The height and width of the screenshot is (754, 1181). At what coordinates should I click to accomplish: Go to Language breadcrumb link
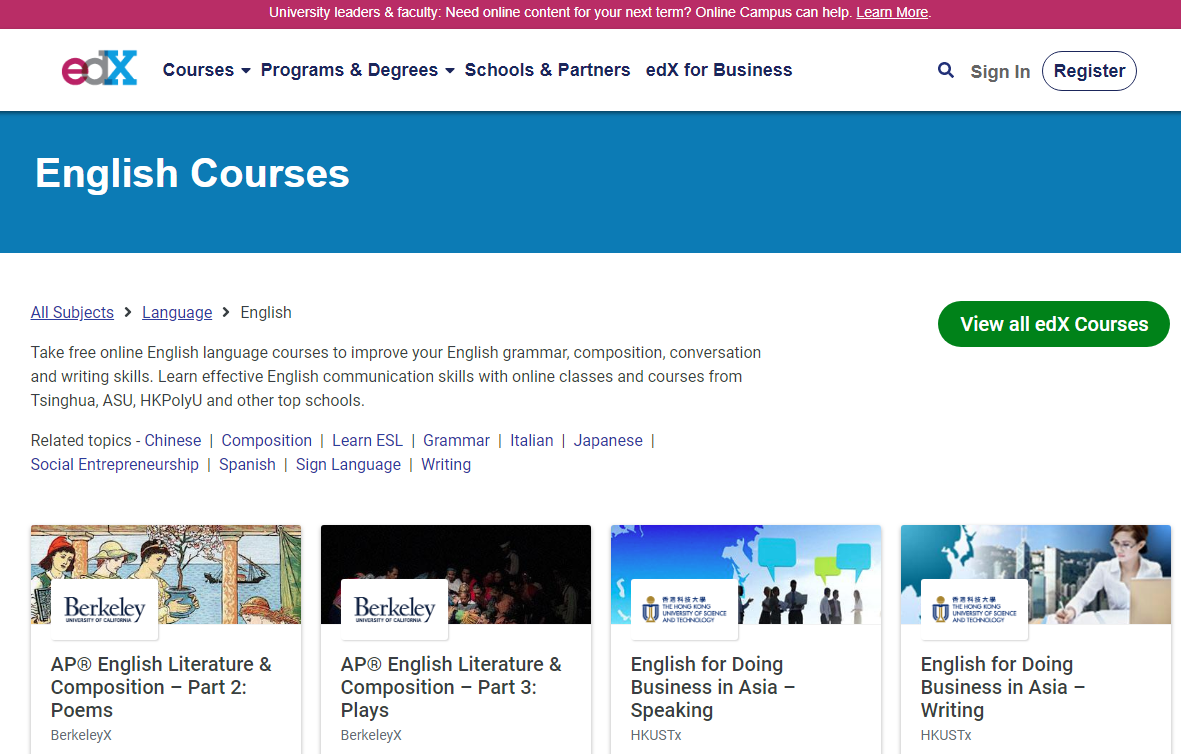coord(177,313)
